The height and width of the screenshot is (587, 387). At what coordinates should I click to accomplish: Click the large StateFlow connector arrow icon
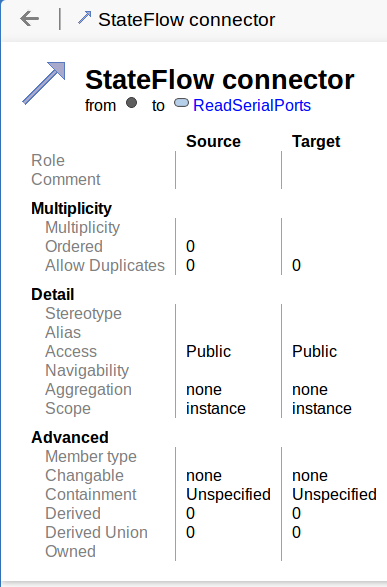(44, 83)
